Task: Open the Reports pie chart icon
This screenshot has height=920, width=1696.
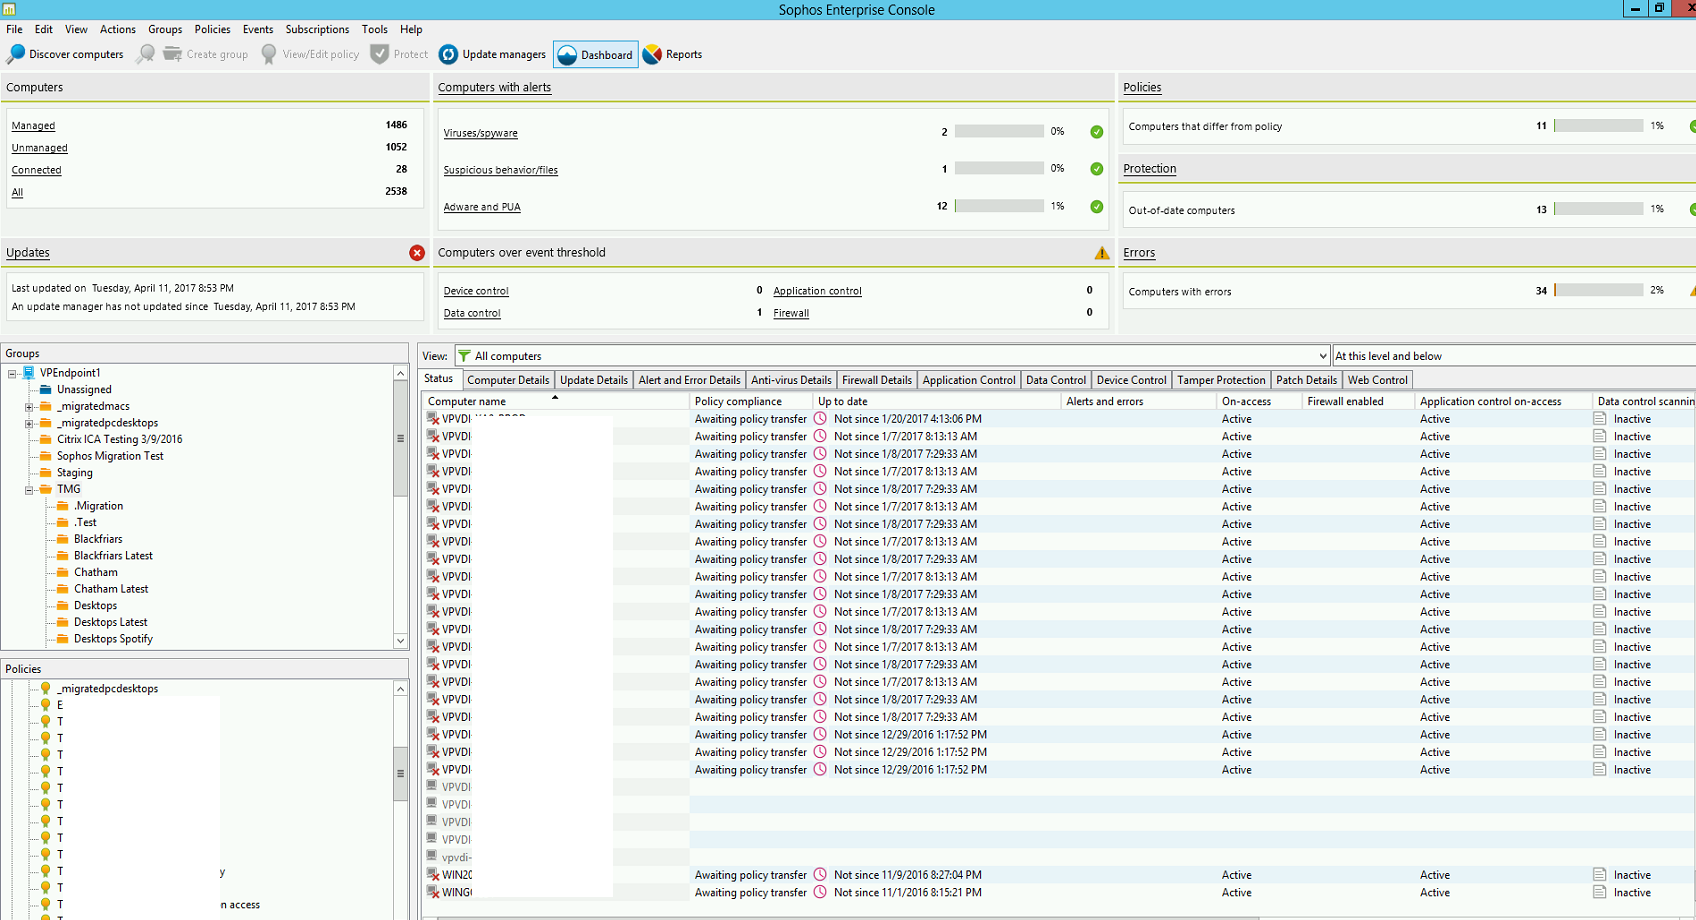Action: (652, 54)
